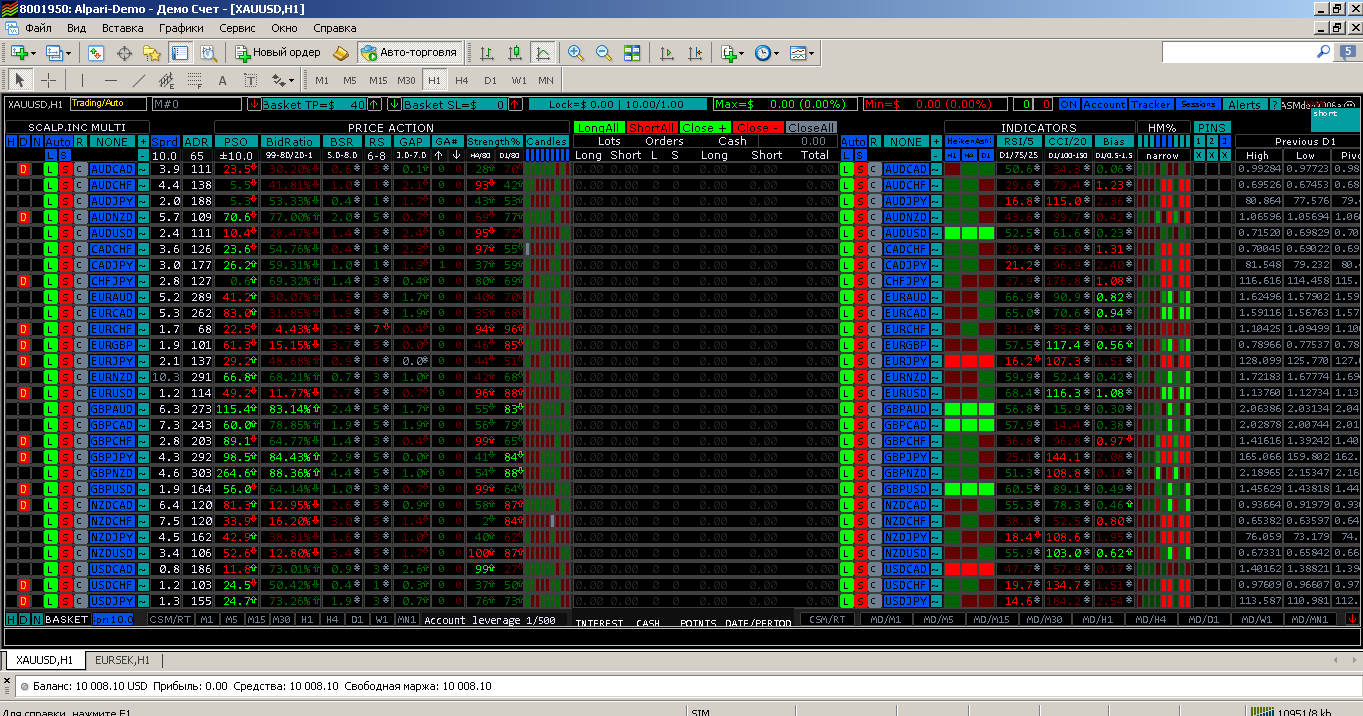Open the Account panel button
Screen dimensions: 1363x716
coord(1104,104)
